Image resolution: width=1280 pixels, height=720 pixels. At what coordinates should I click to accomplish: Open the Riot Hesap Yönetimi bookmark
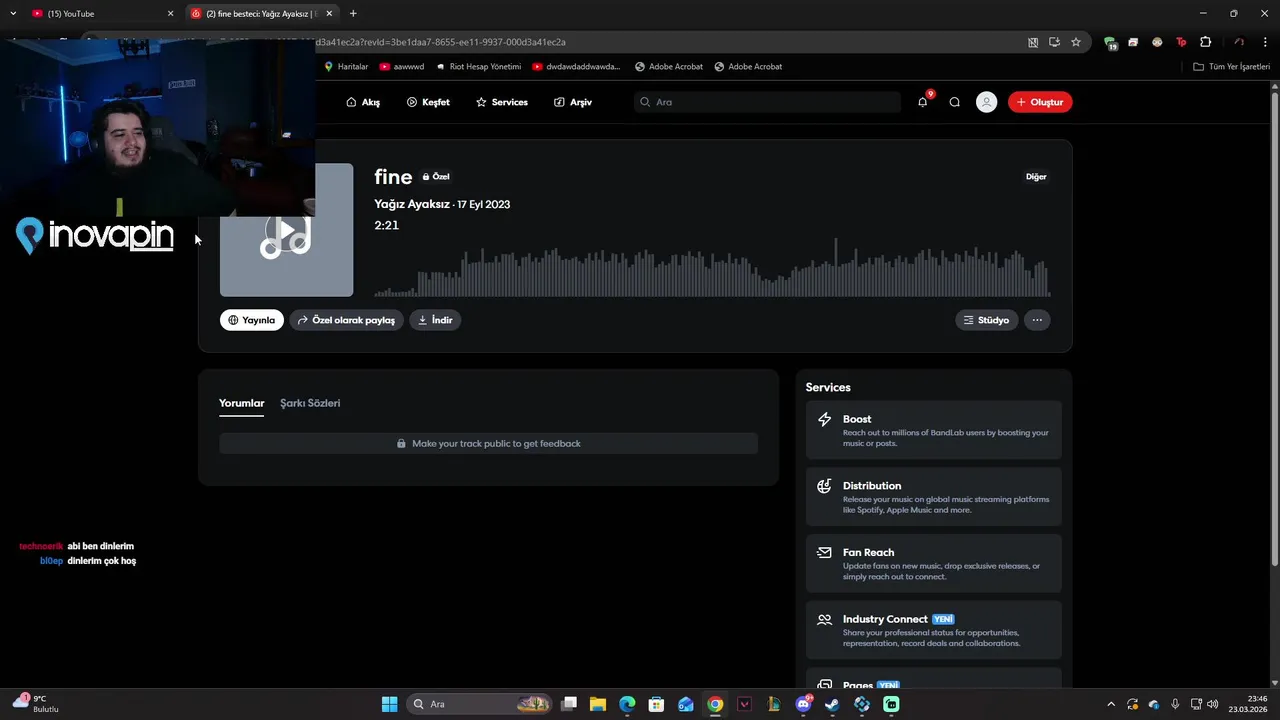(x=479, y=67)
